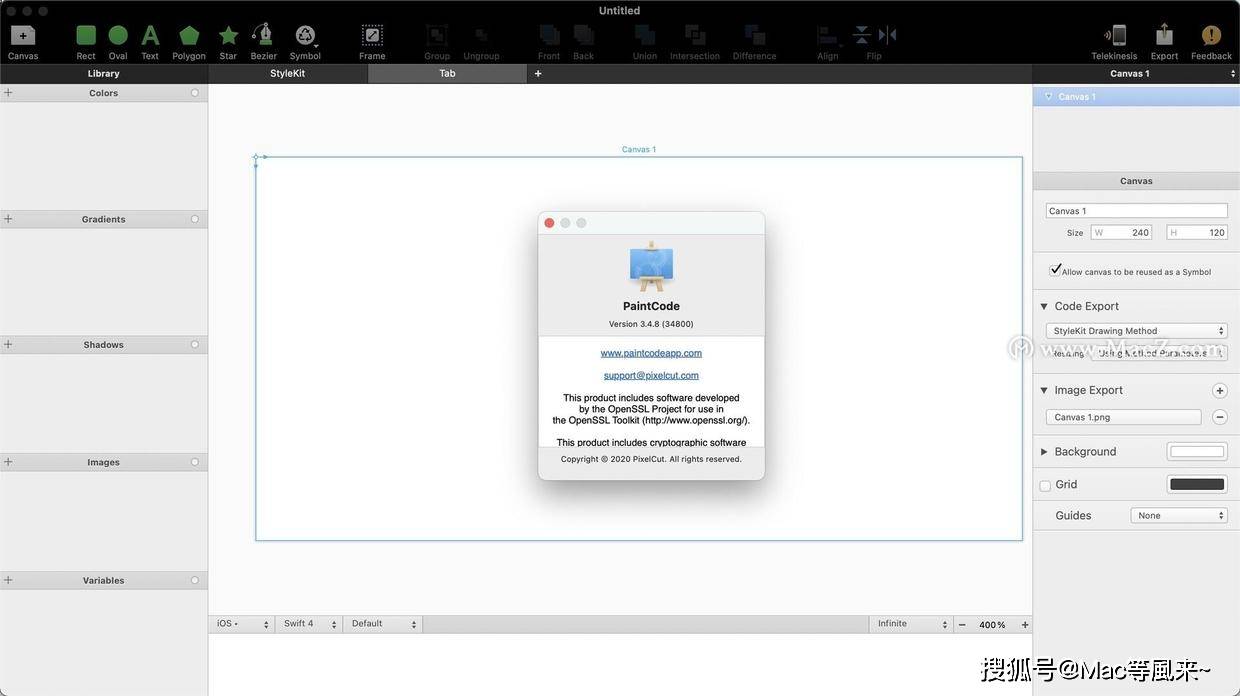This screenshot has height=696, width=1240.
Task: Collapse the Code Export section
Action: (1044, 307)
